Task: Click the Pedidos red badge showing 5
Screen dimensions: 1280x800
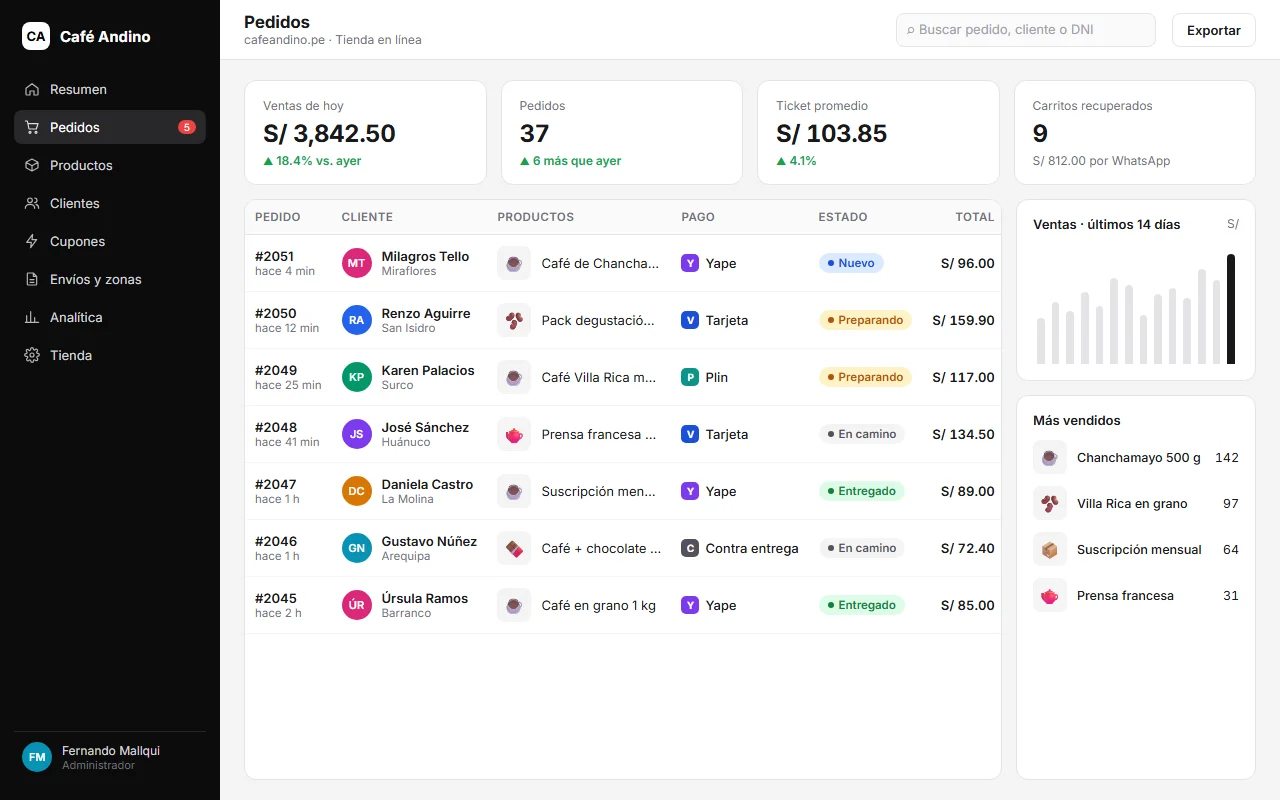Action: tap(187, 127)
